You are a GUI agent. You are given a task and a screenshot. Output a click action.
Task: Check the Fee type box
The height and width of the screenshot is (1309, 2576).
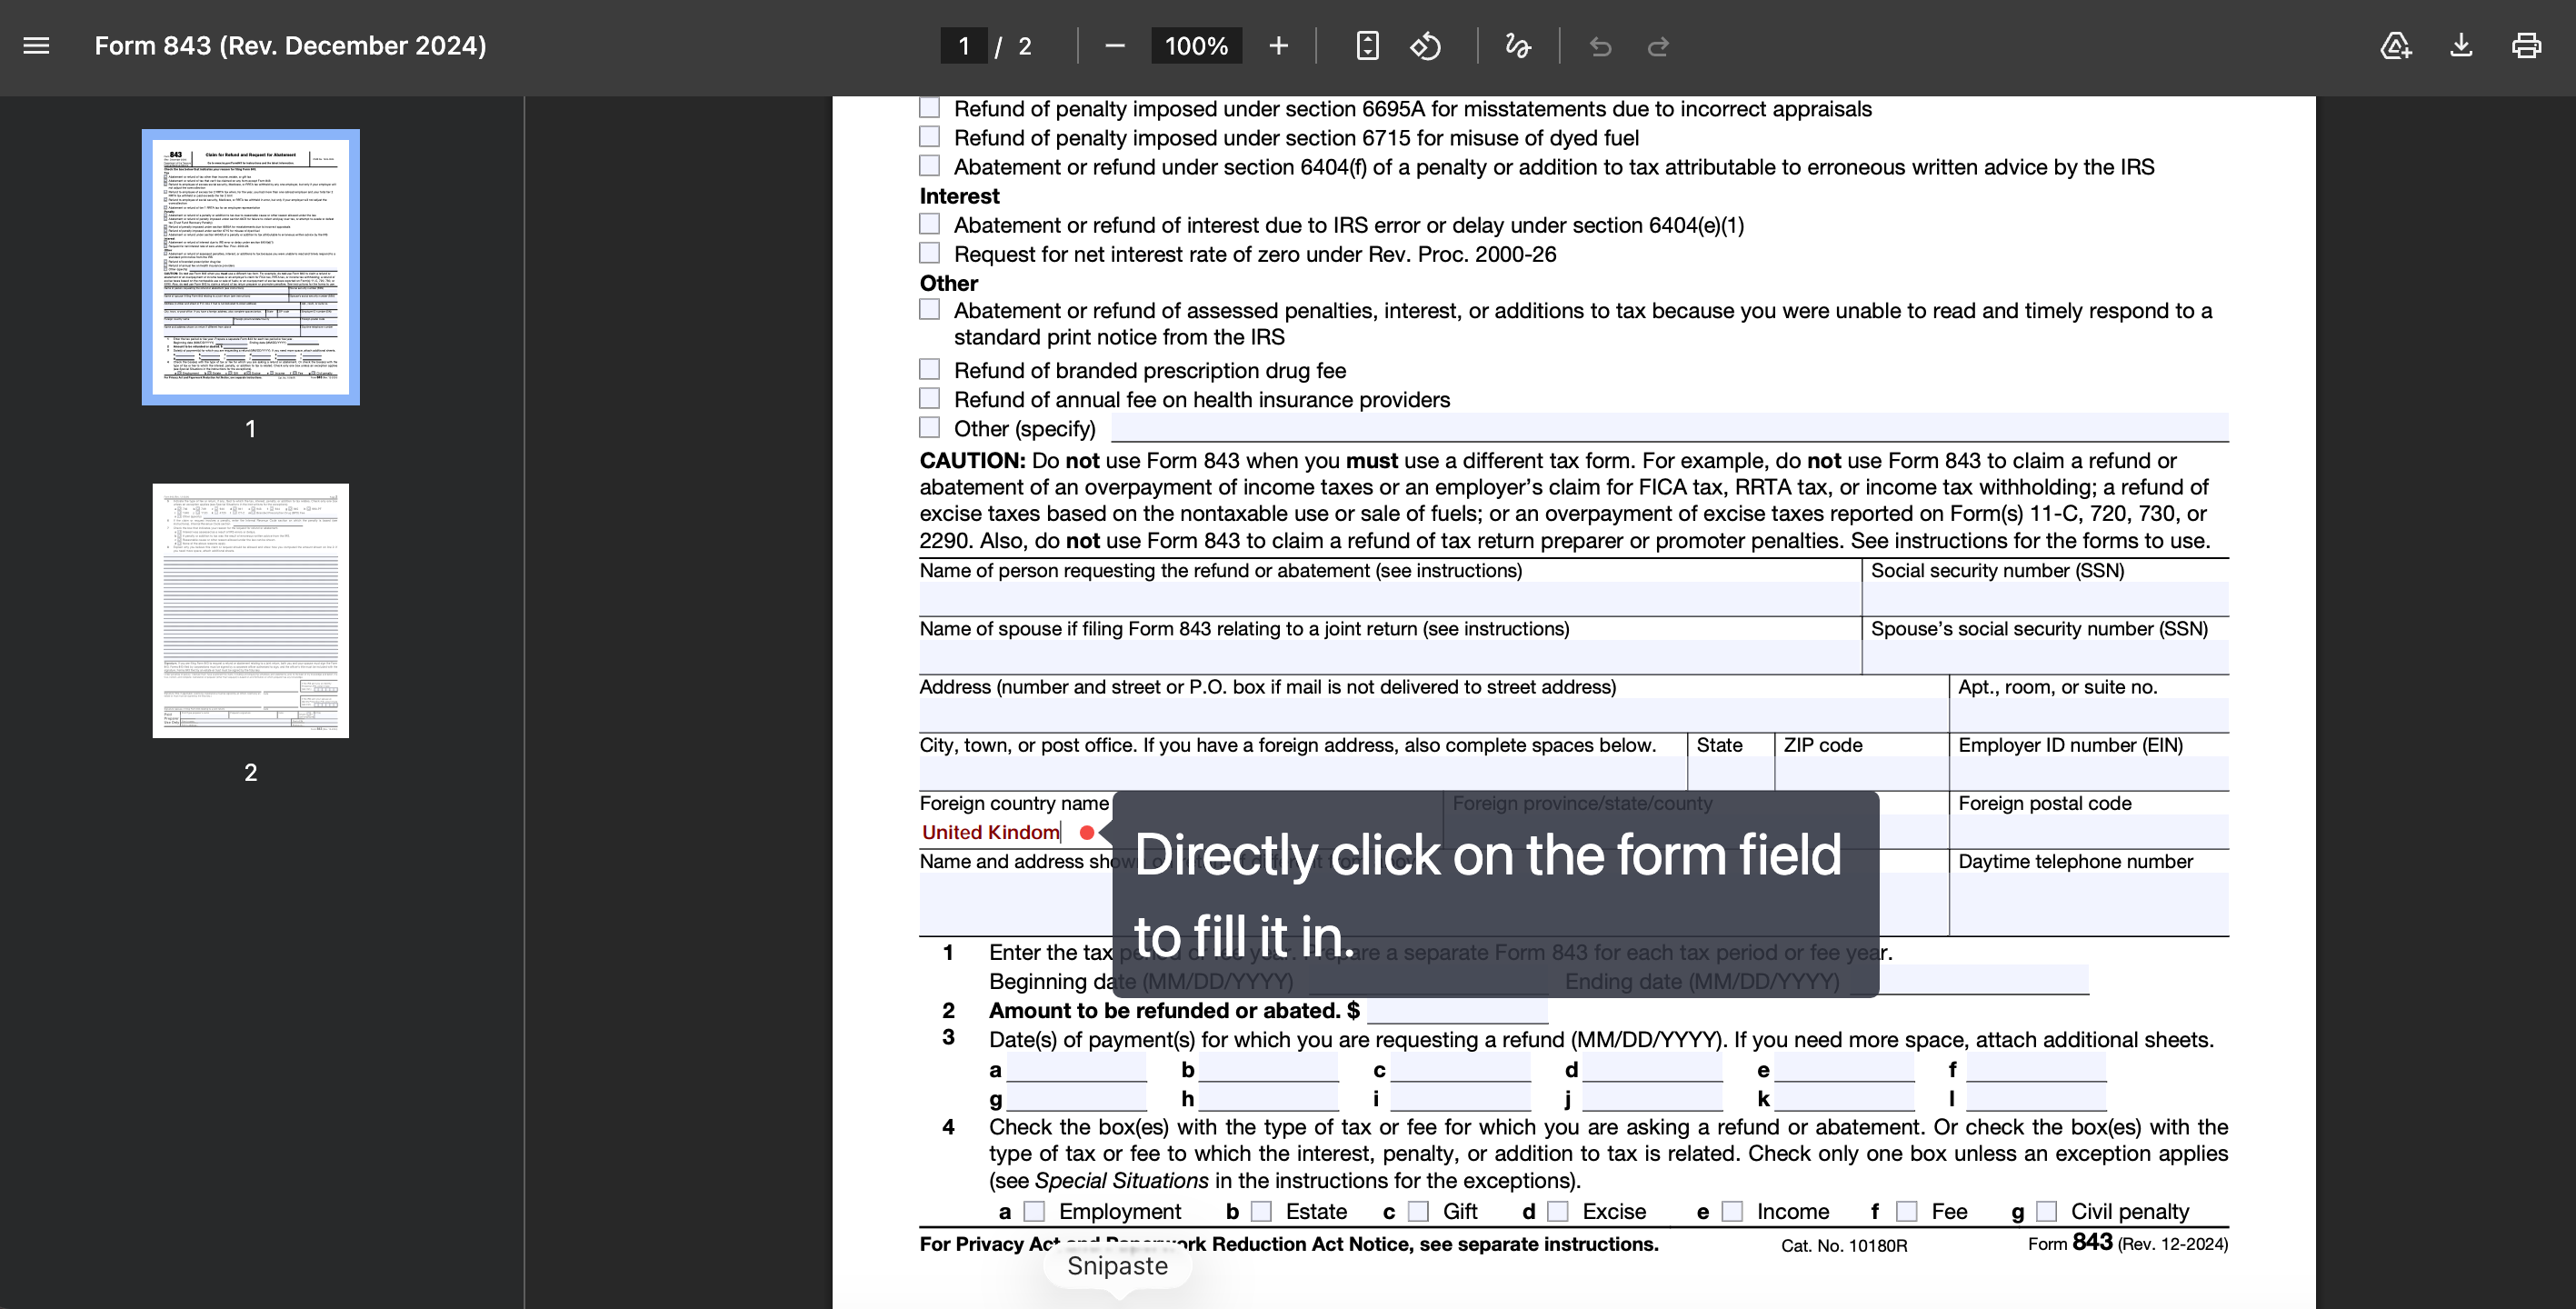(1907, 1211)
